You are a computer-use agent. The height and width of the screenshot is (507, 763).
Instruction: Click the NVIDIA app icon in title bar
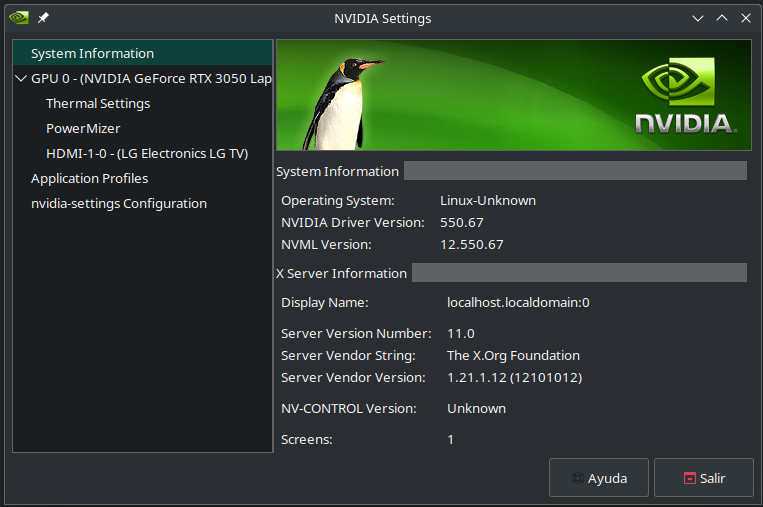19,18
